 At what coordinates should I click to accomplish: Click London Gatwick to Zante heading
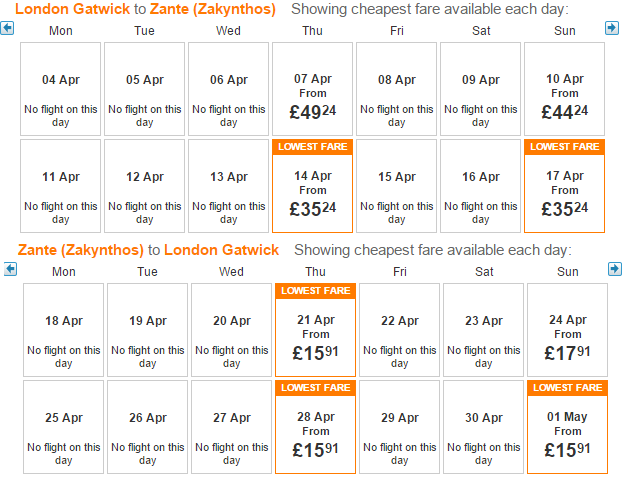[x=145, y=9]
